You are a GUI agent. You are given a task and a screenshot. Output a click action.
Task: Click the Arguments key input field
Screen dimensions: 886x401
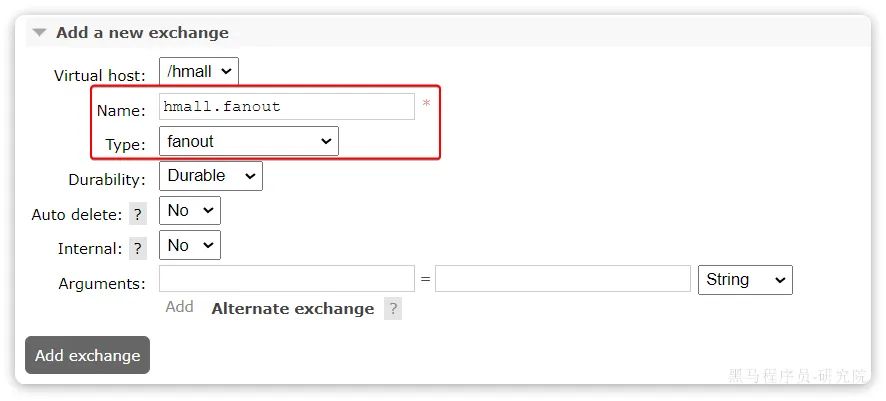(x=286, y=279)
